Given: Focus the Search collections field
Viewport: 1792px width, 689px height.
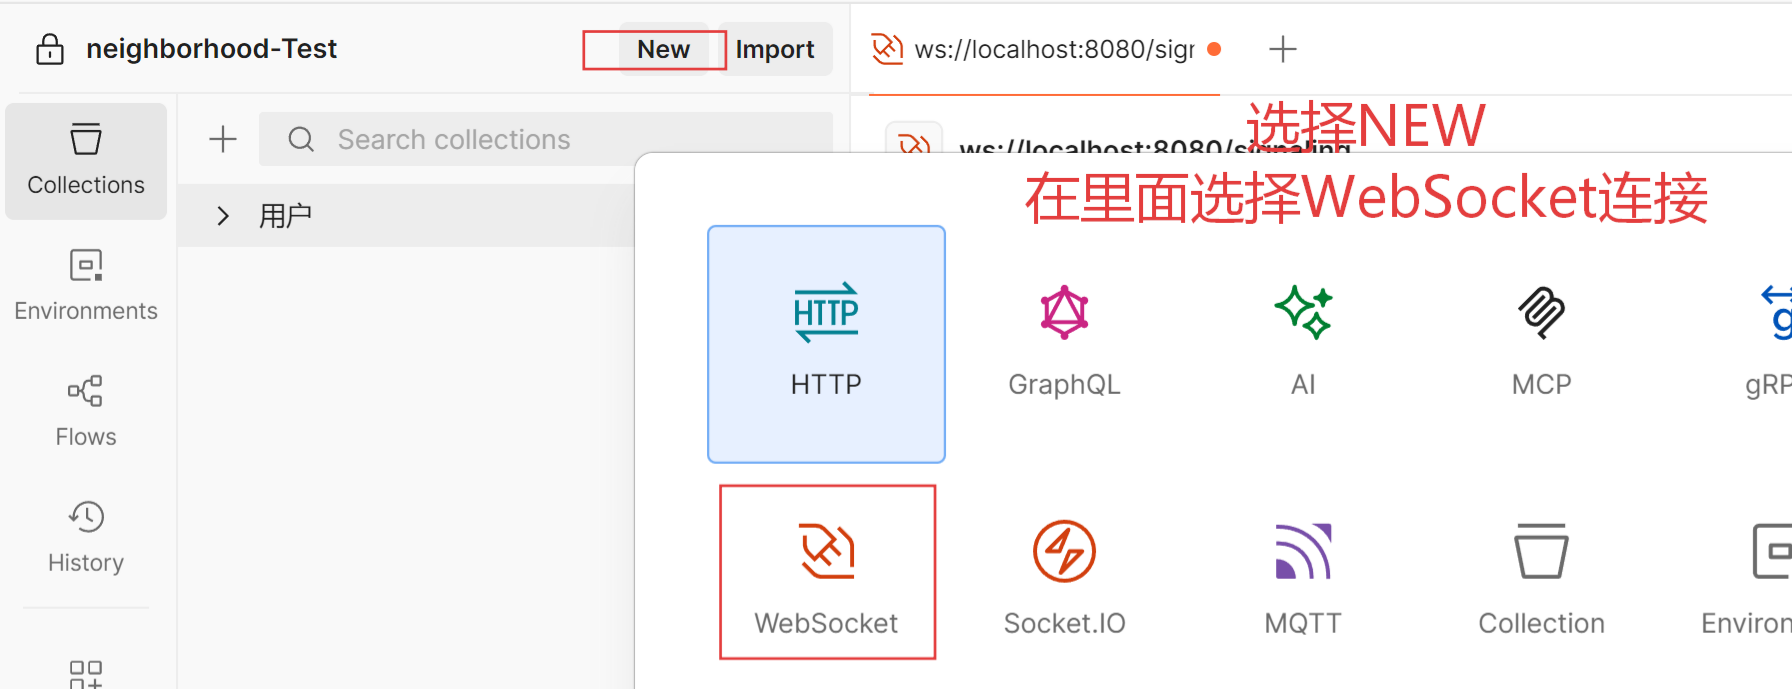Looking at the screenshot, I should 546,139.
